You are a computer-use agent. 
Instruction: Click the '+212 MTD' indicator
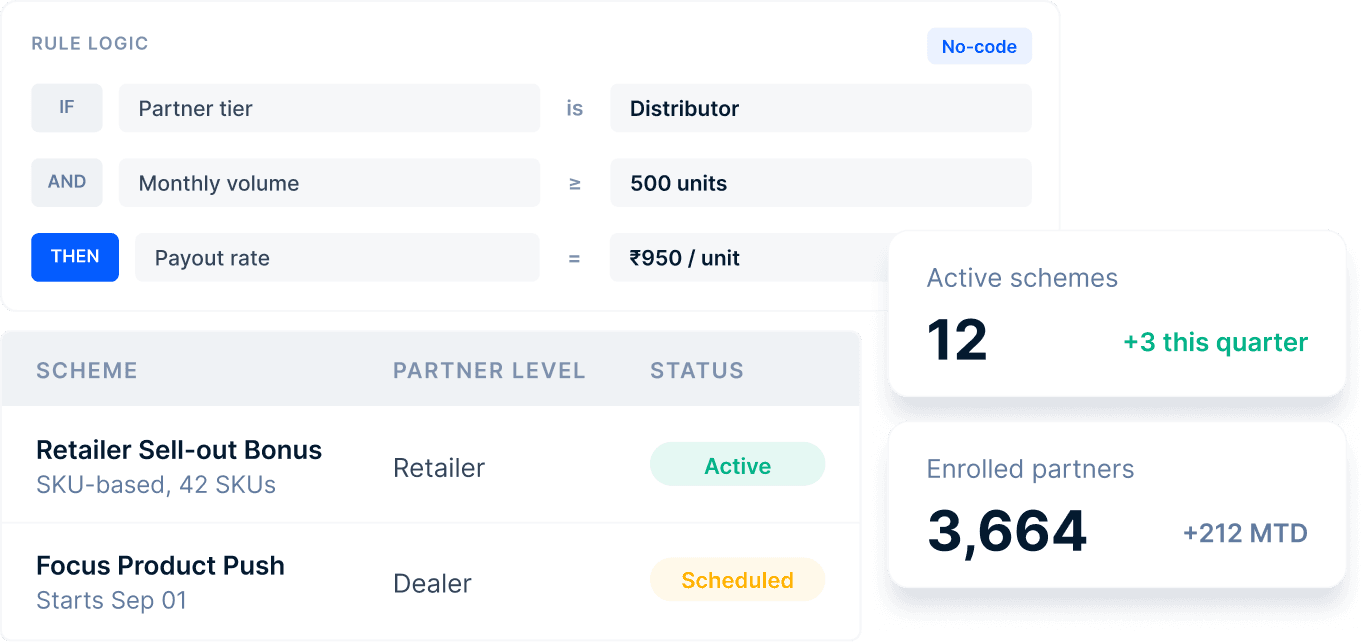[x=1245, y=534]
